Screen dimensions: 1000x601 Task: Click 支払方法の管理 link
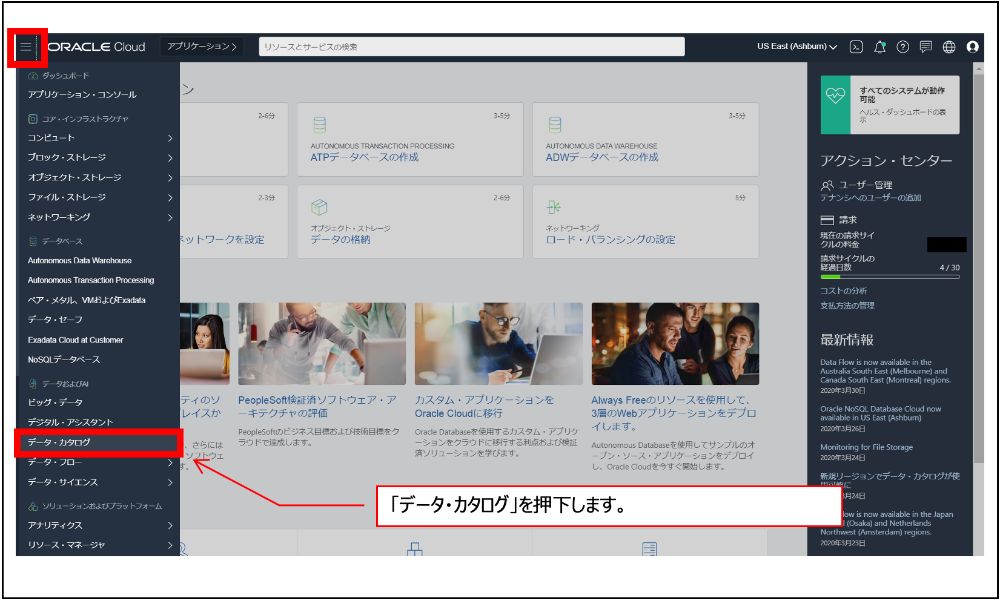tap(847, 306)
